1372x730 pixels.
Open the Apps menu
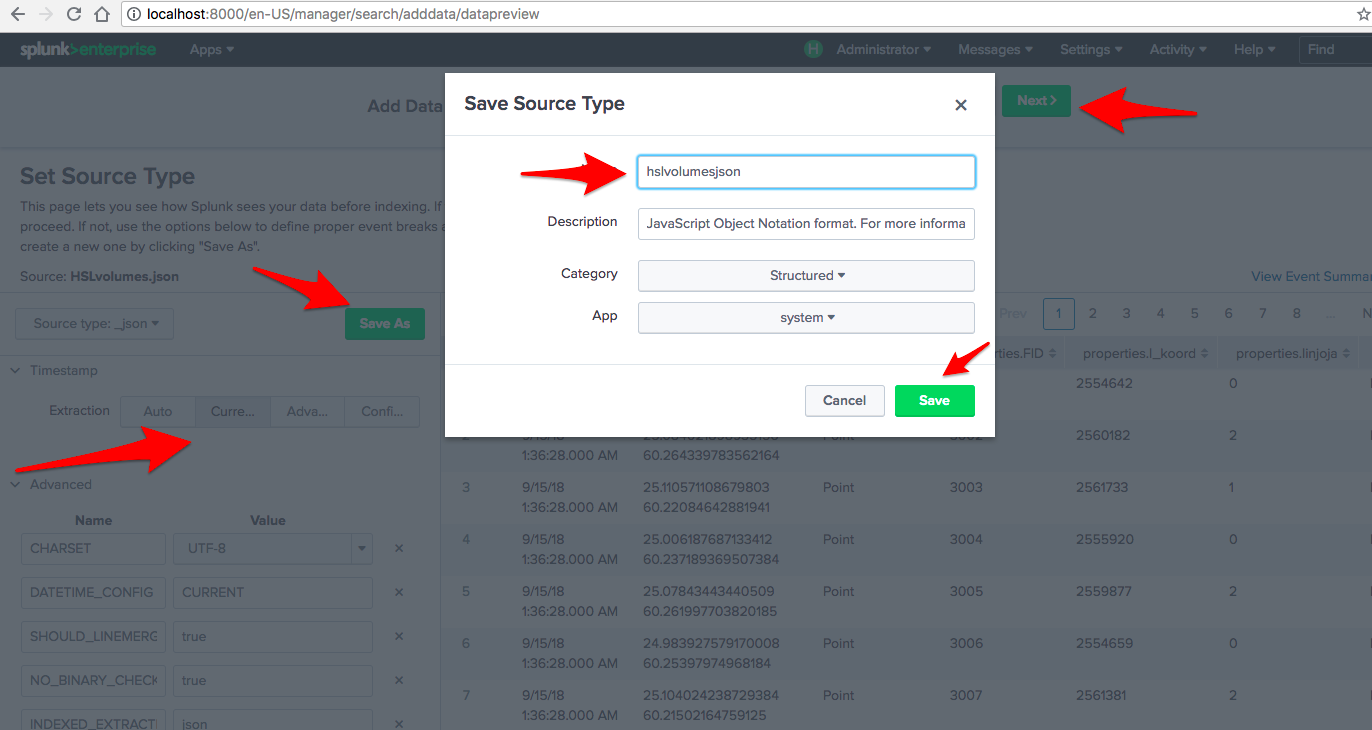click(210, 49)
